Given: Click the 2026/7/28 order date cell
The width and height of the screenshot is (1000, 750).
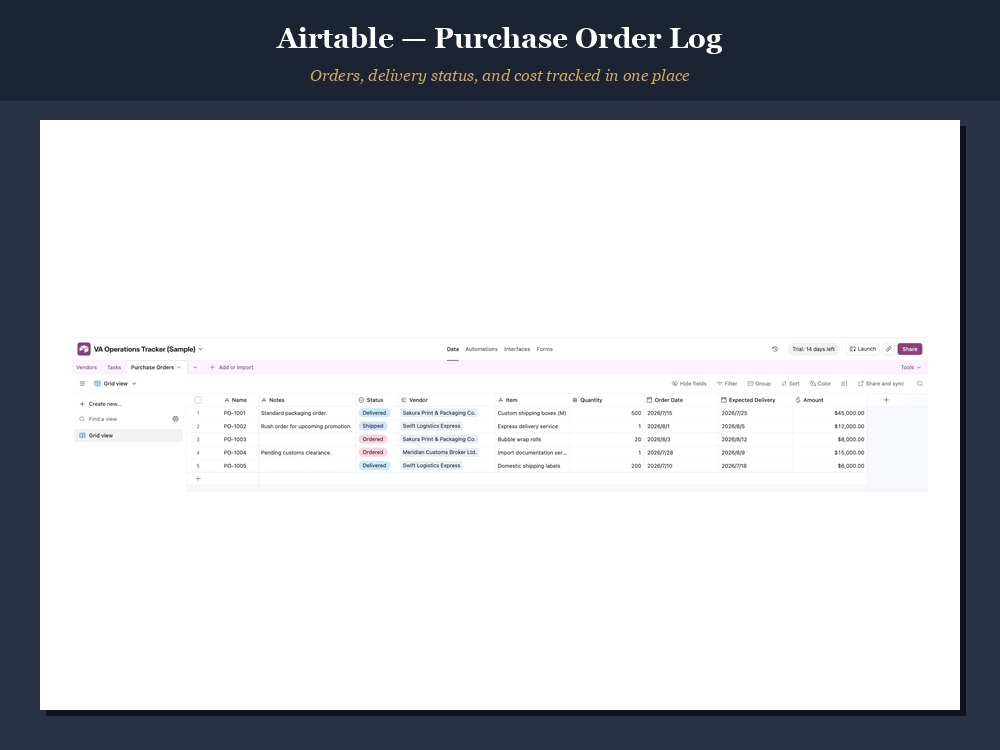Looking at the screenshot, I should 681,452.
